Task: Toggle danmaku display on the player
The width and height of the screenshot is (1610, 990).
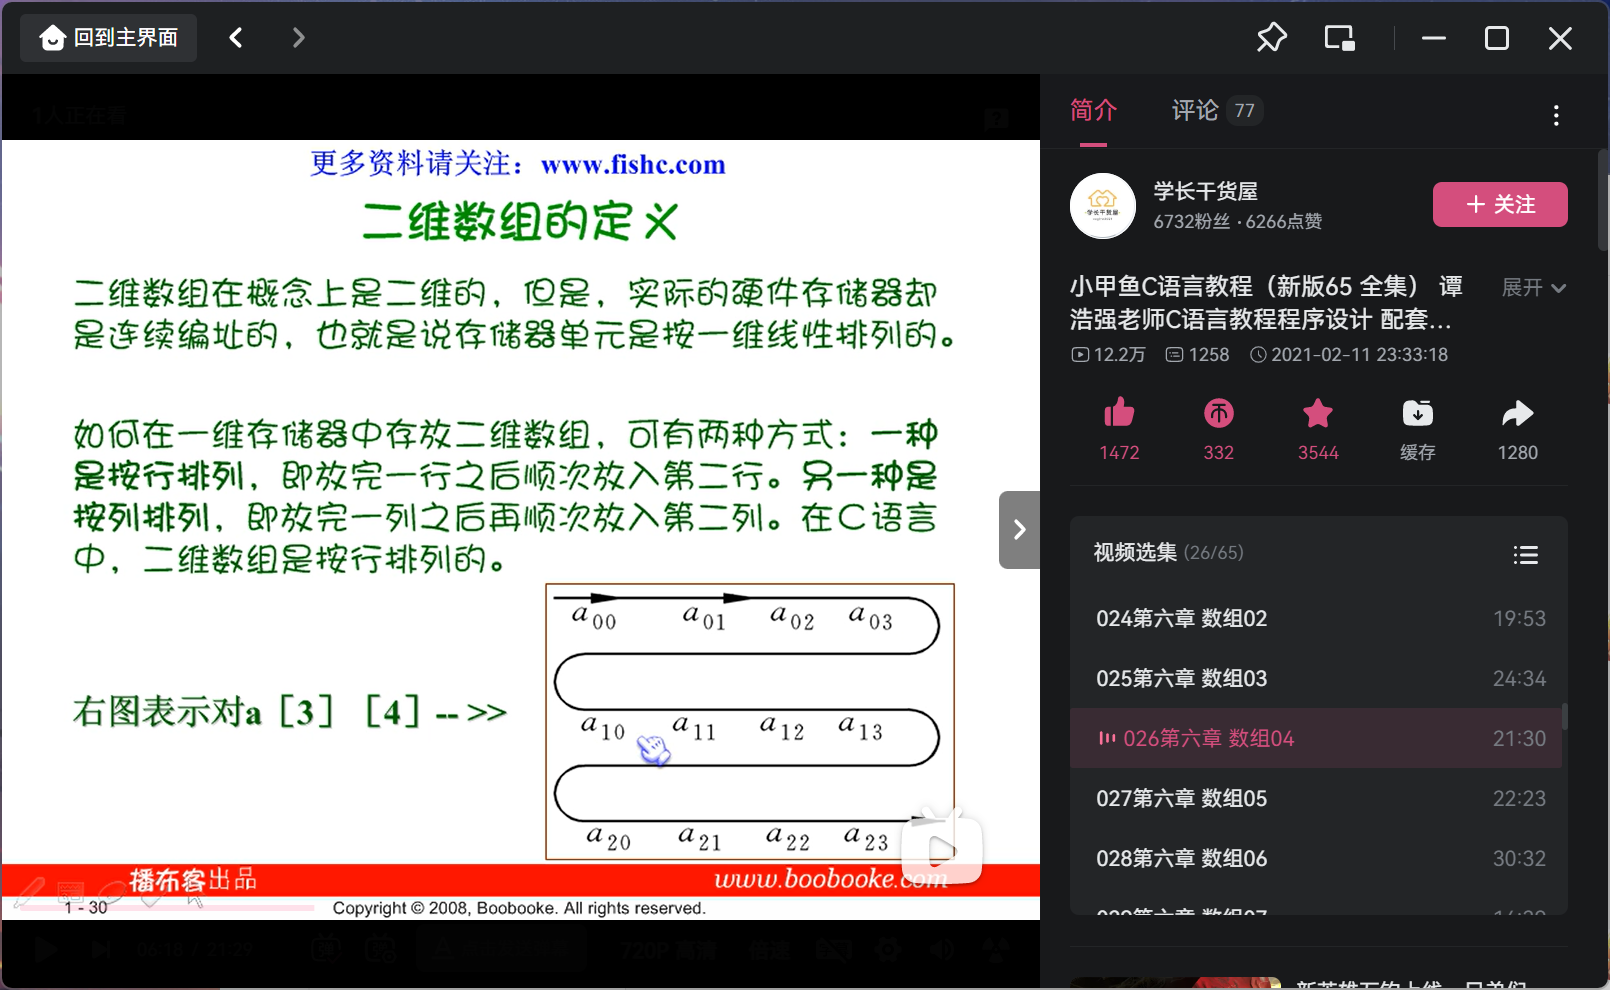Action: [325, 949]
